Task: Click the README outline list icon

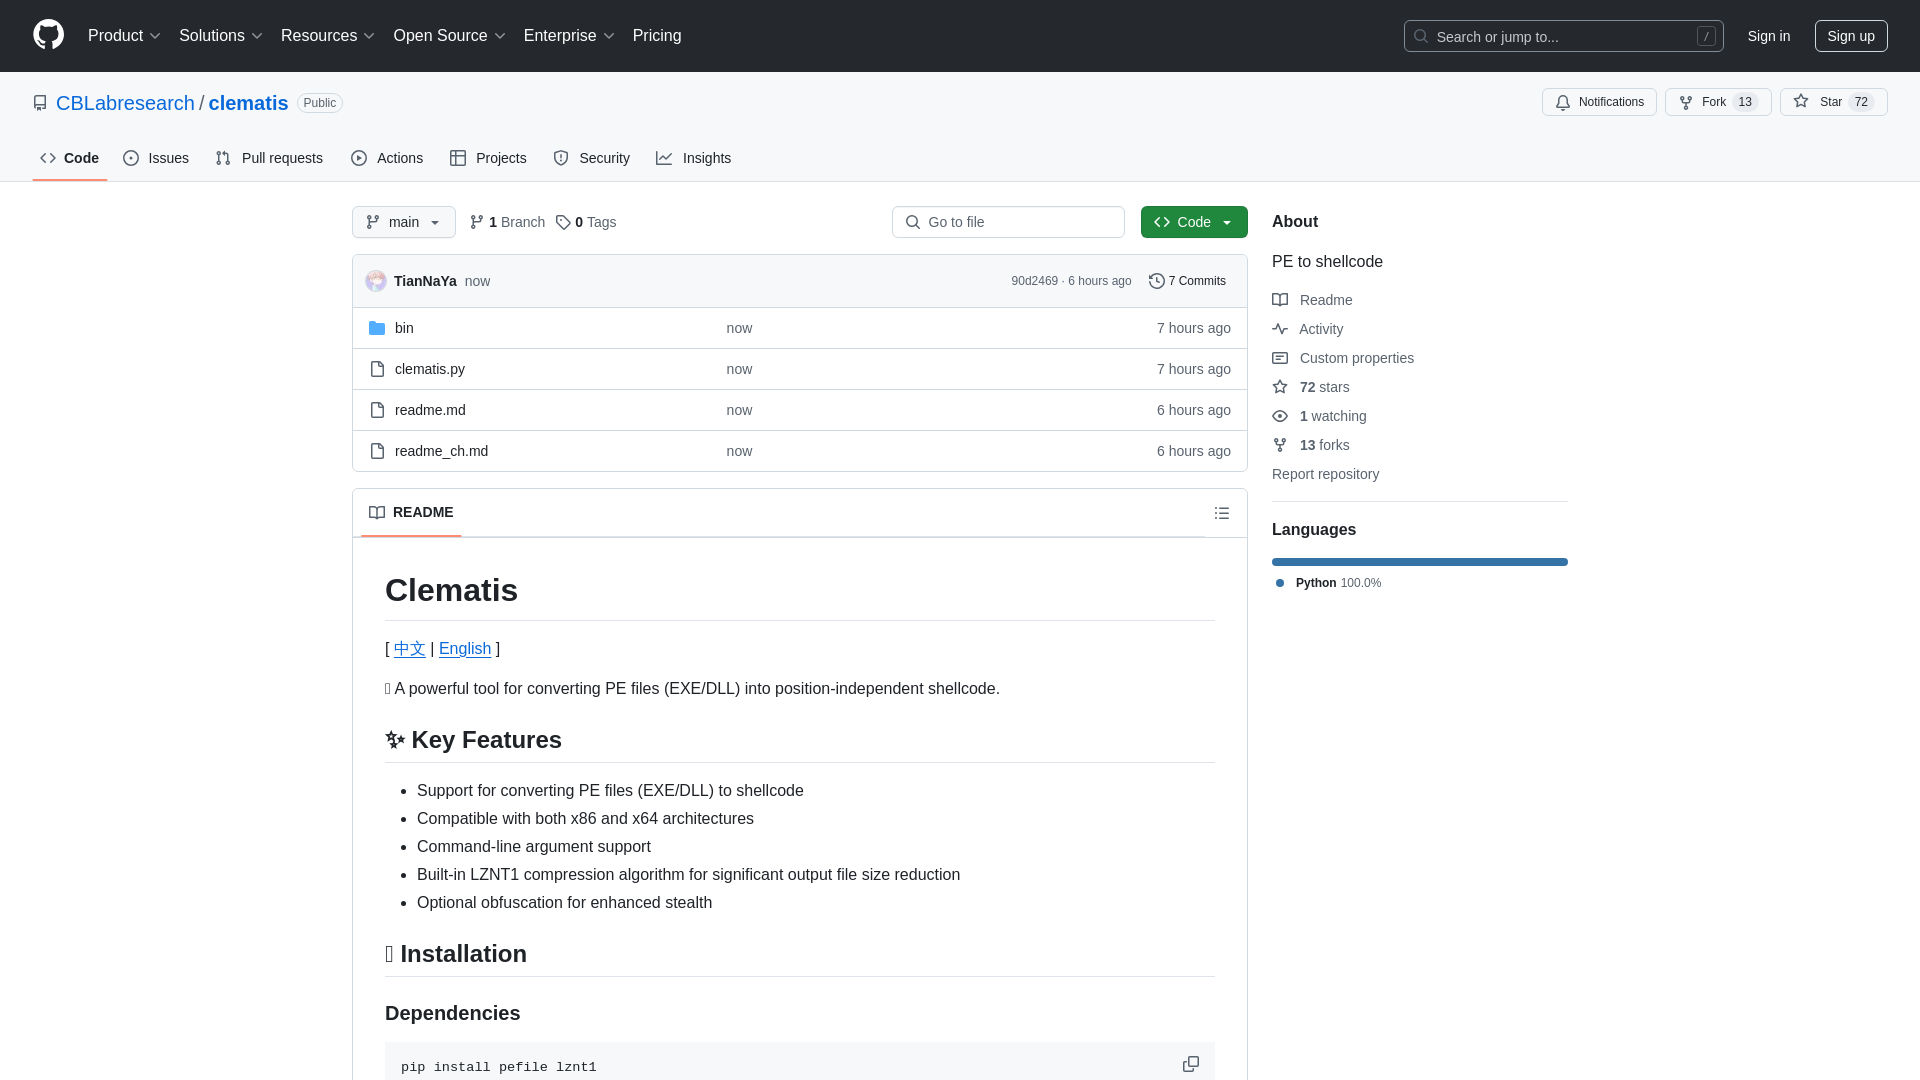Action: pyautogui.click(x=1222, y=513)
